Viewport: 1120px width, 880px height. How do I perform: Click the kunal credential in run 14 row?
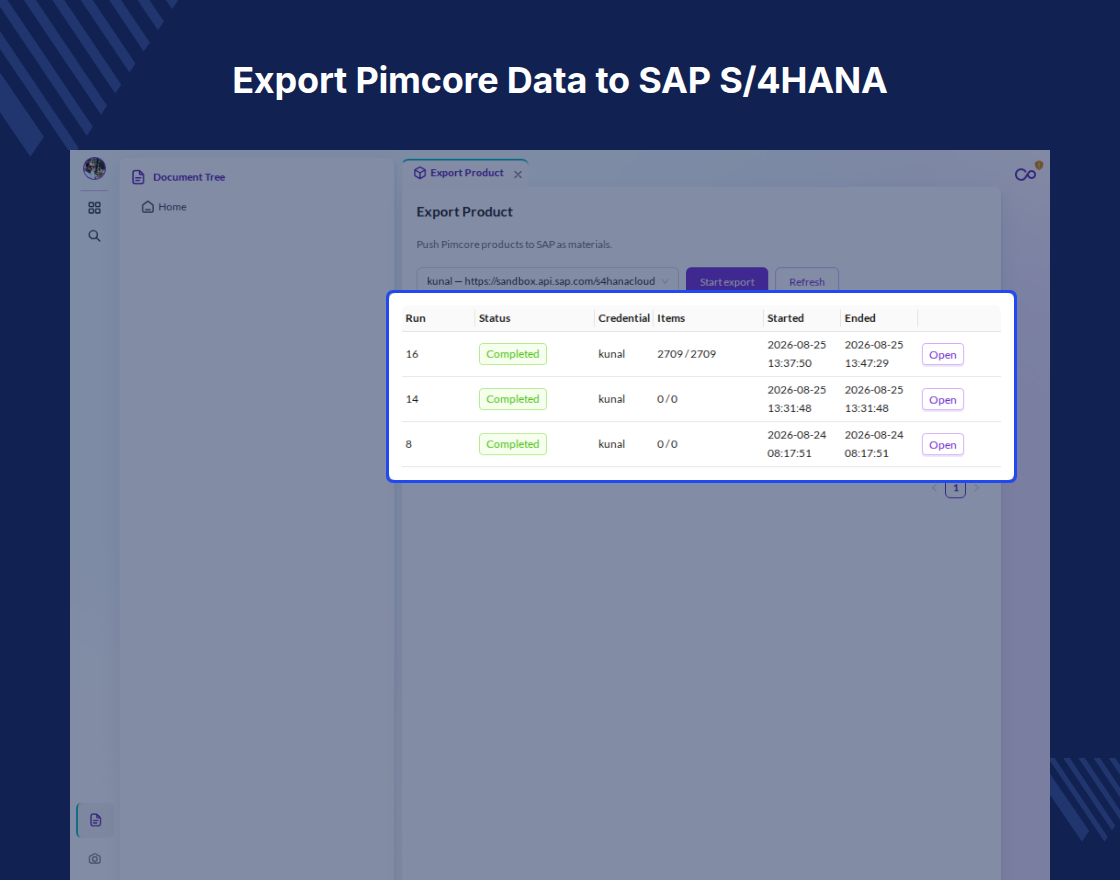pyautogui.click(x=611, y=399)
